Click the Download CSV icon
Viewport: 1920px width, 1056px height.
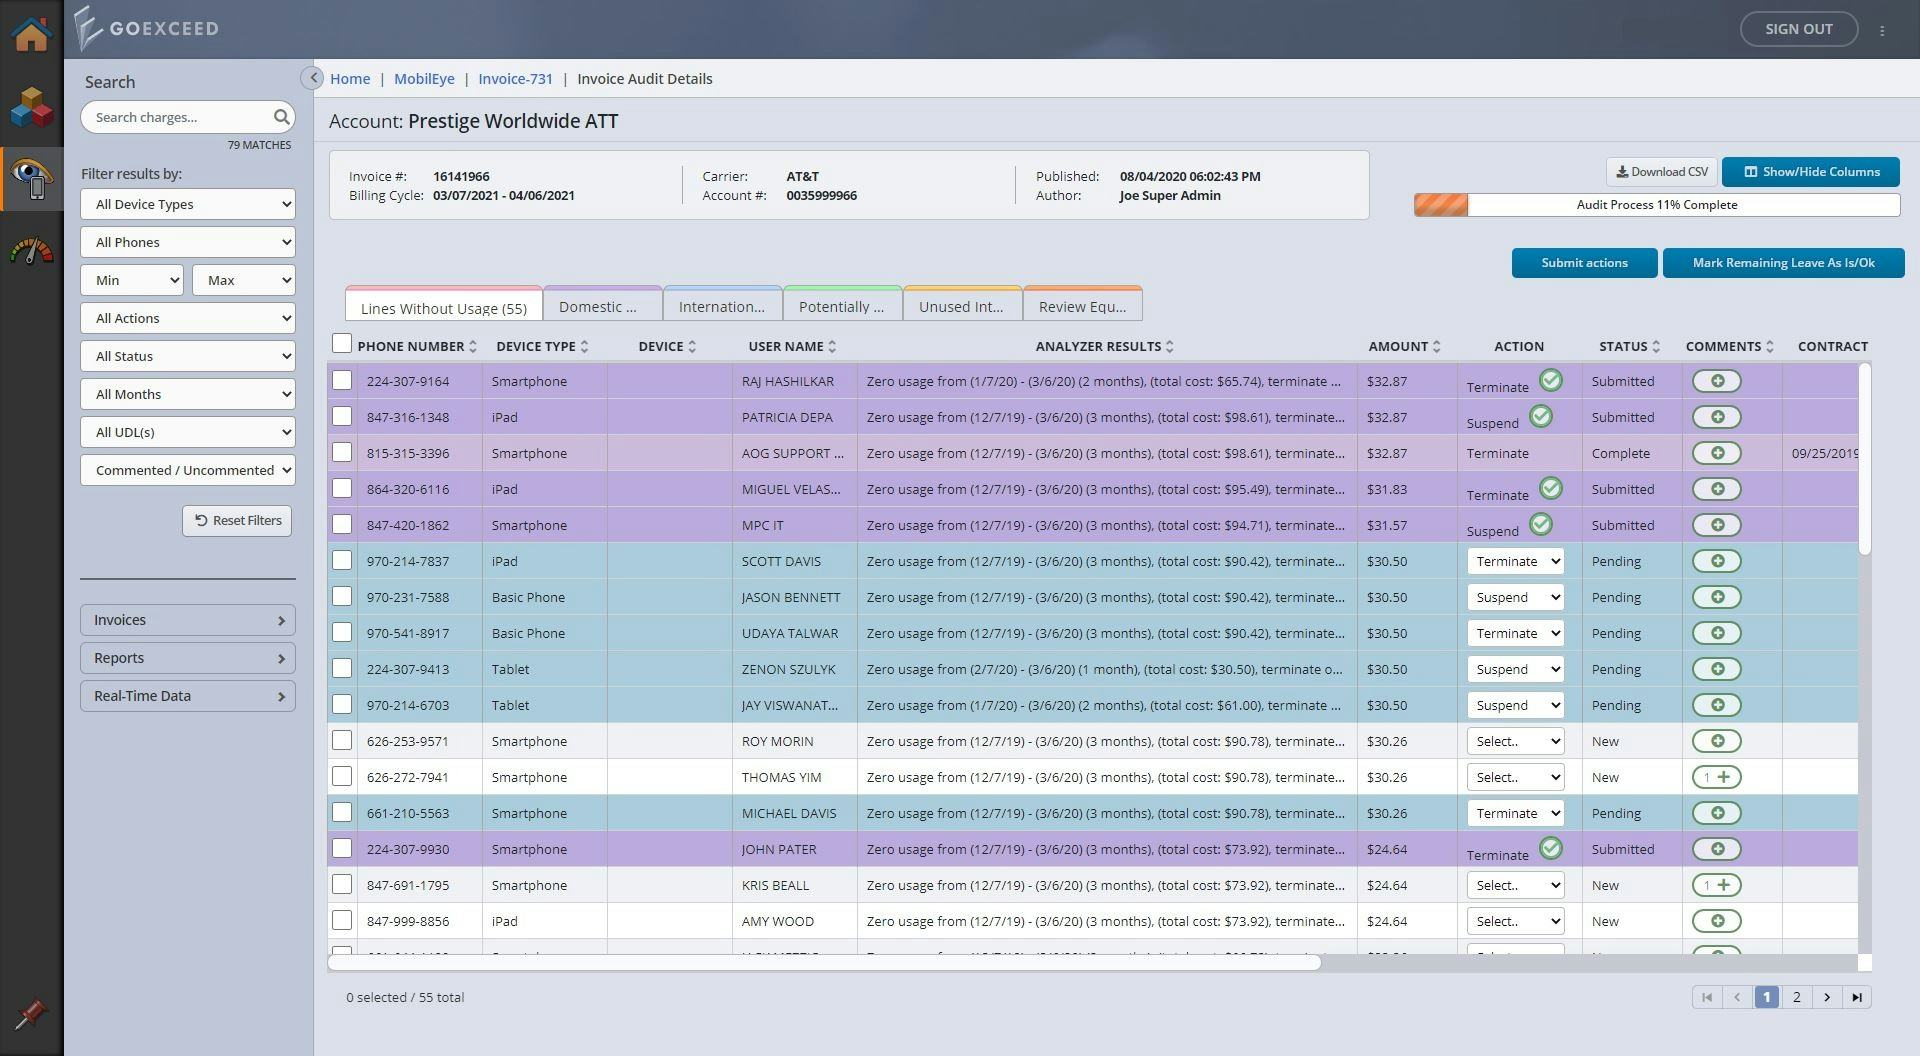tap(1622, 171)
